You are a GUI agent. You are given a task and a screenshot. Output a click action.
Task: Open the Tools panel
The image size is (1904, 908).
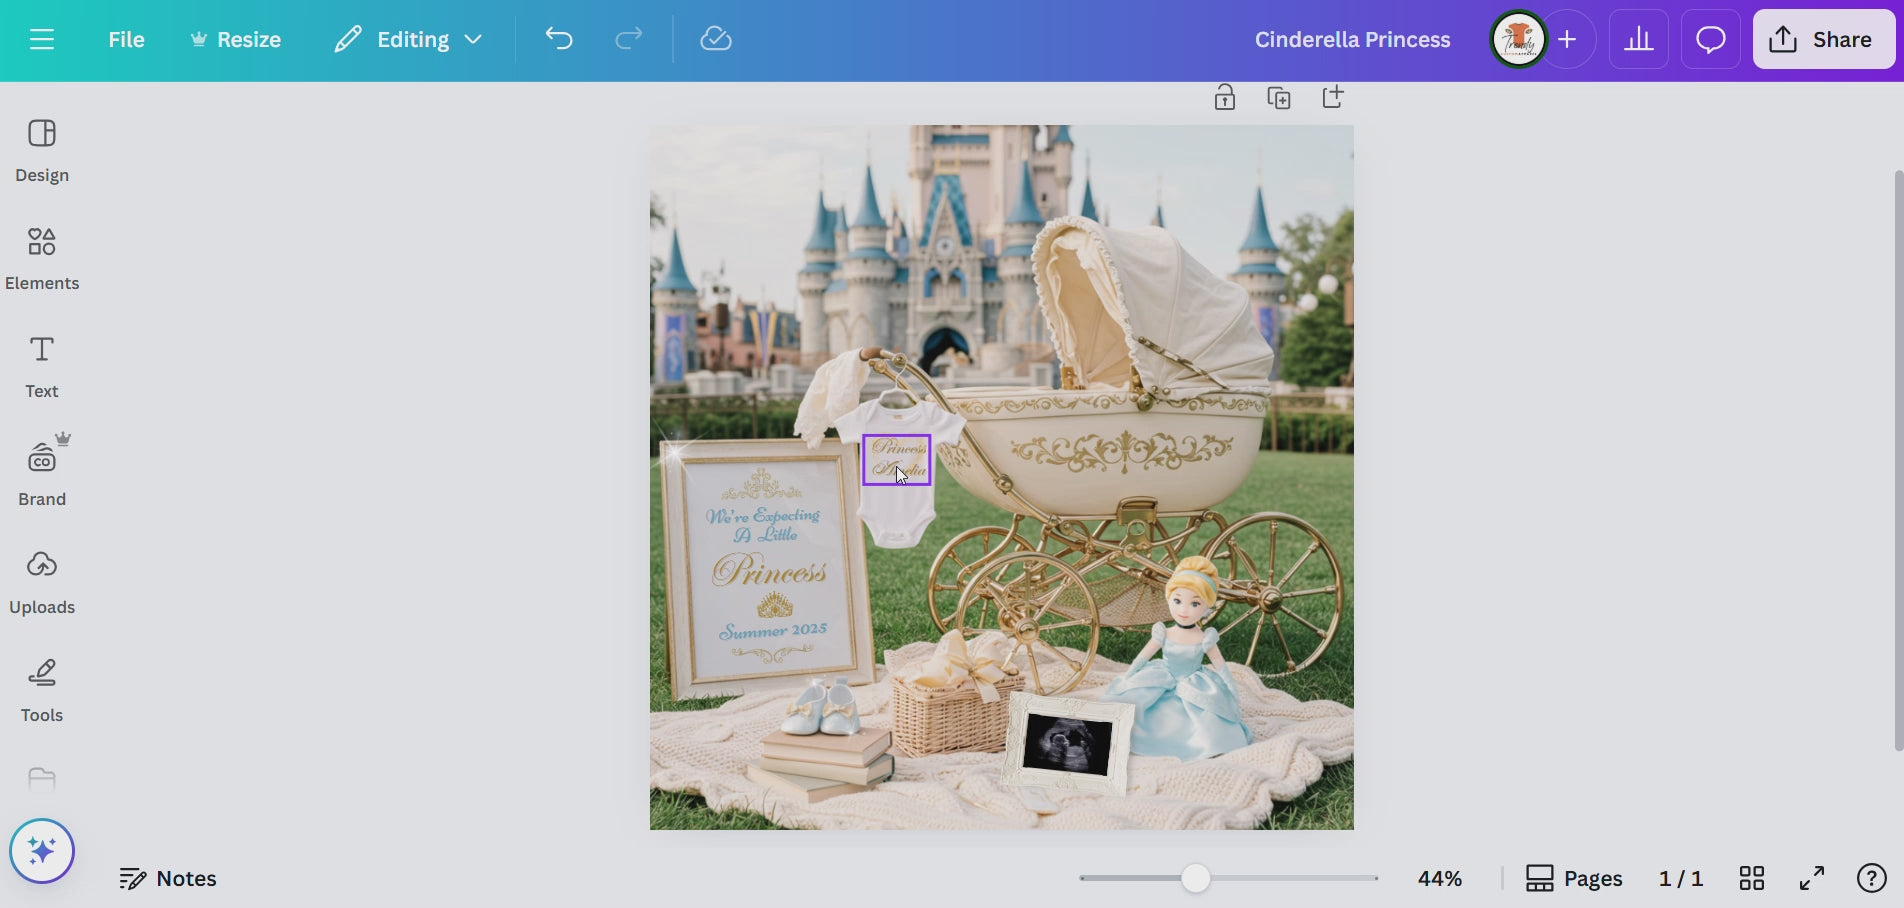click(42, 691)
